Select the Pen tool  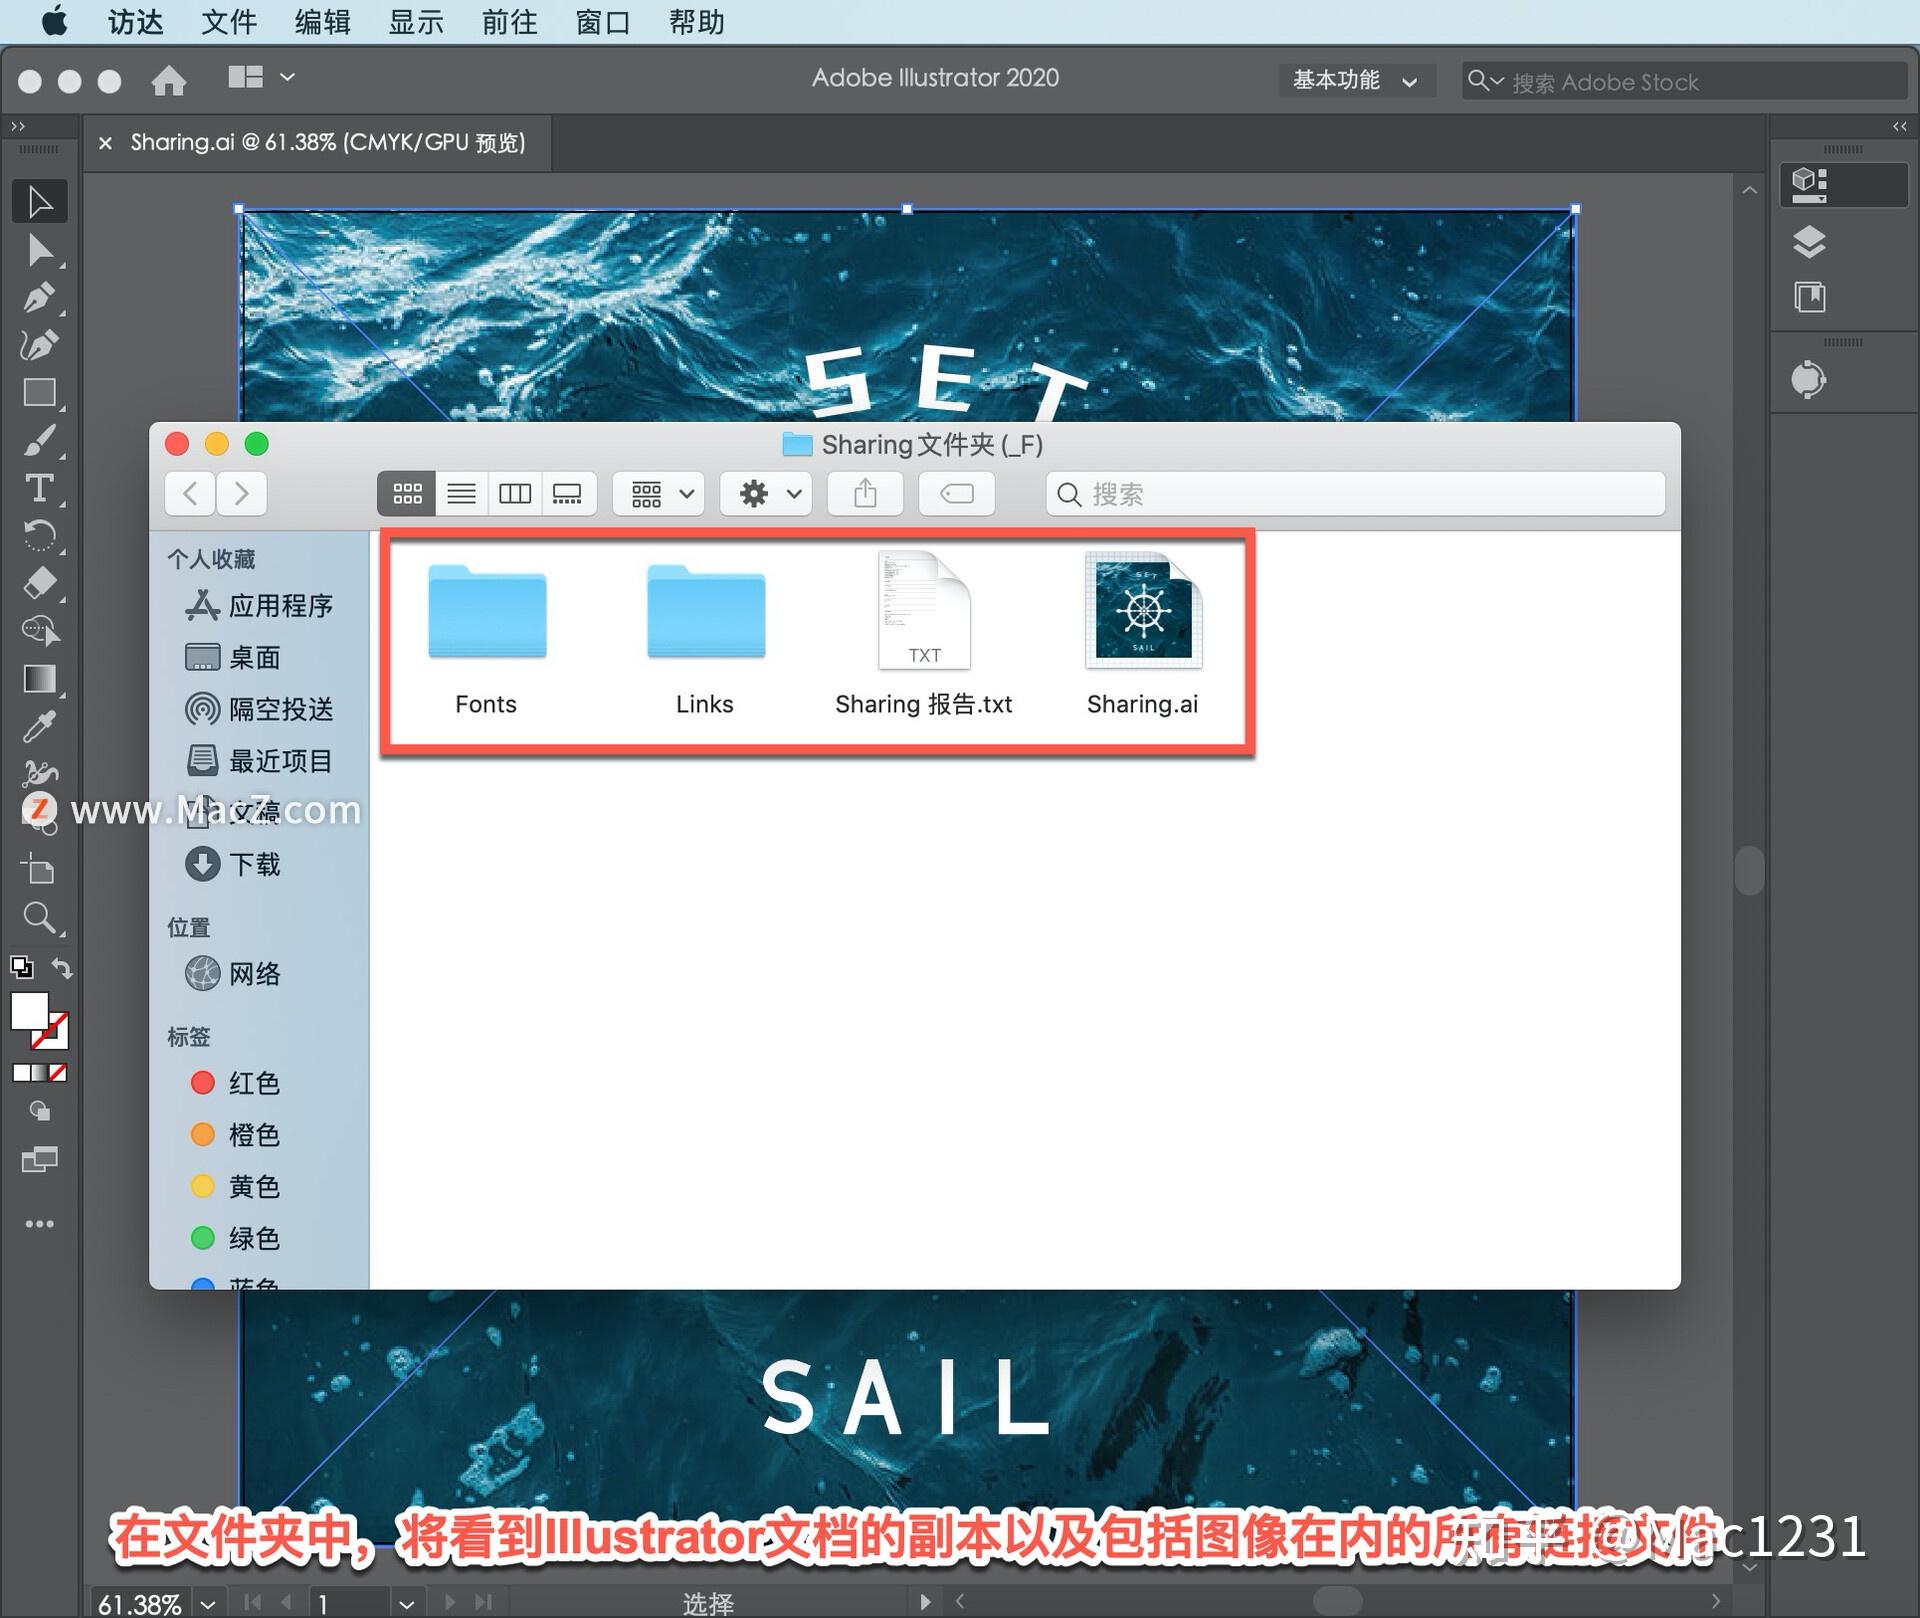point(40,297)
